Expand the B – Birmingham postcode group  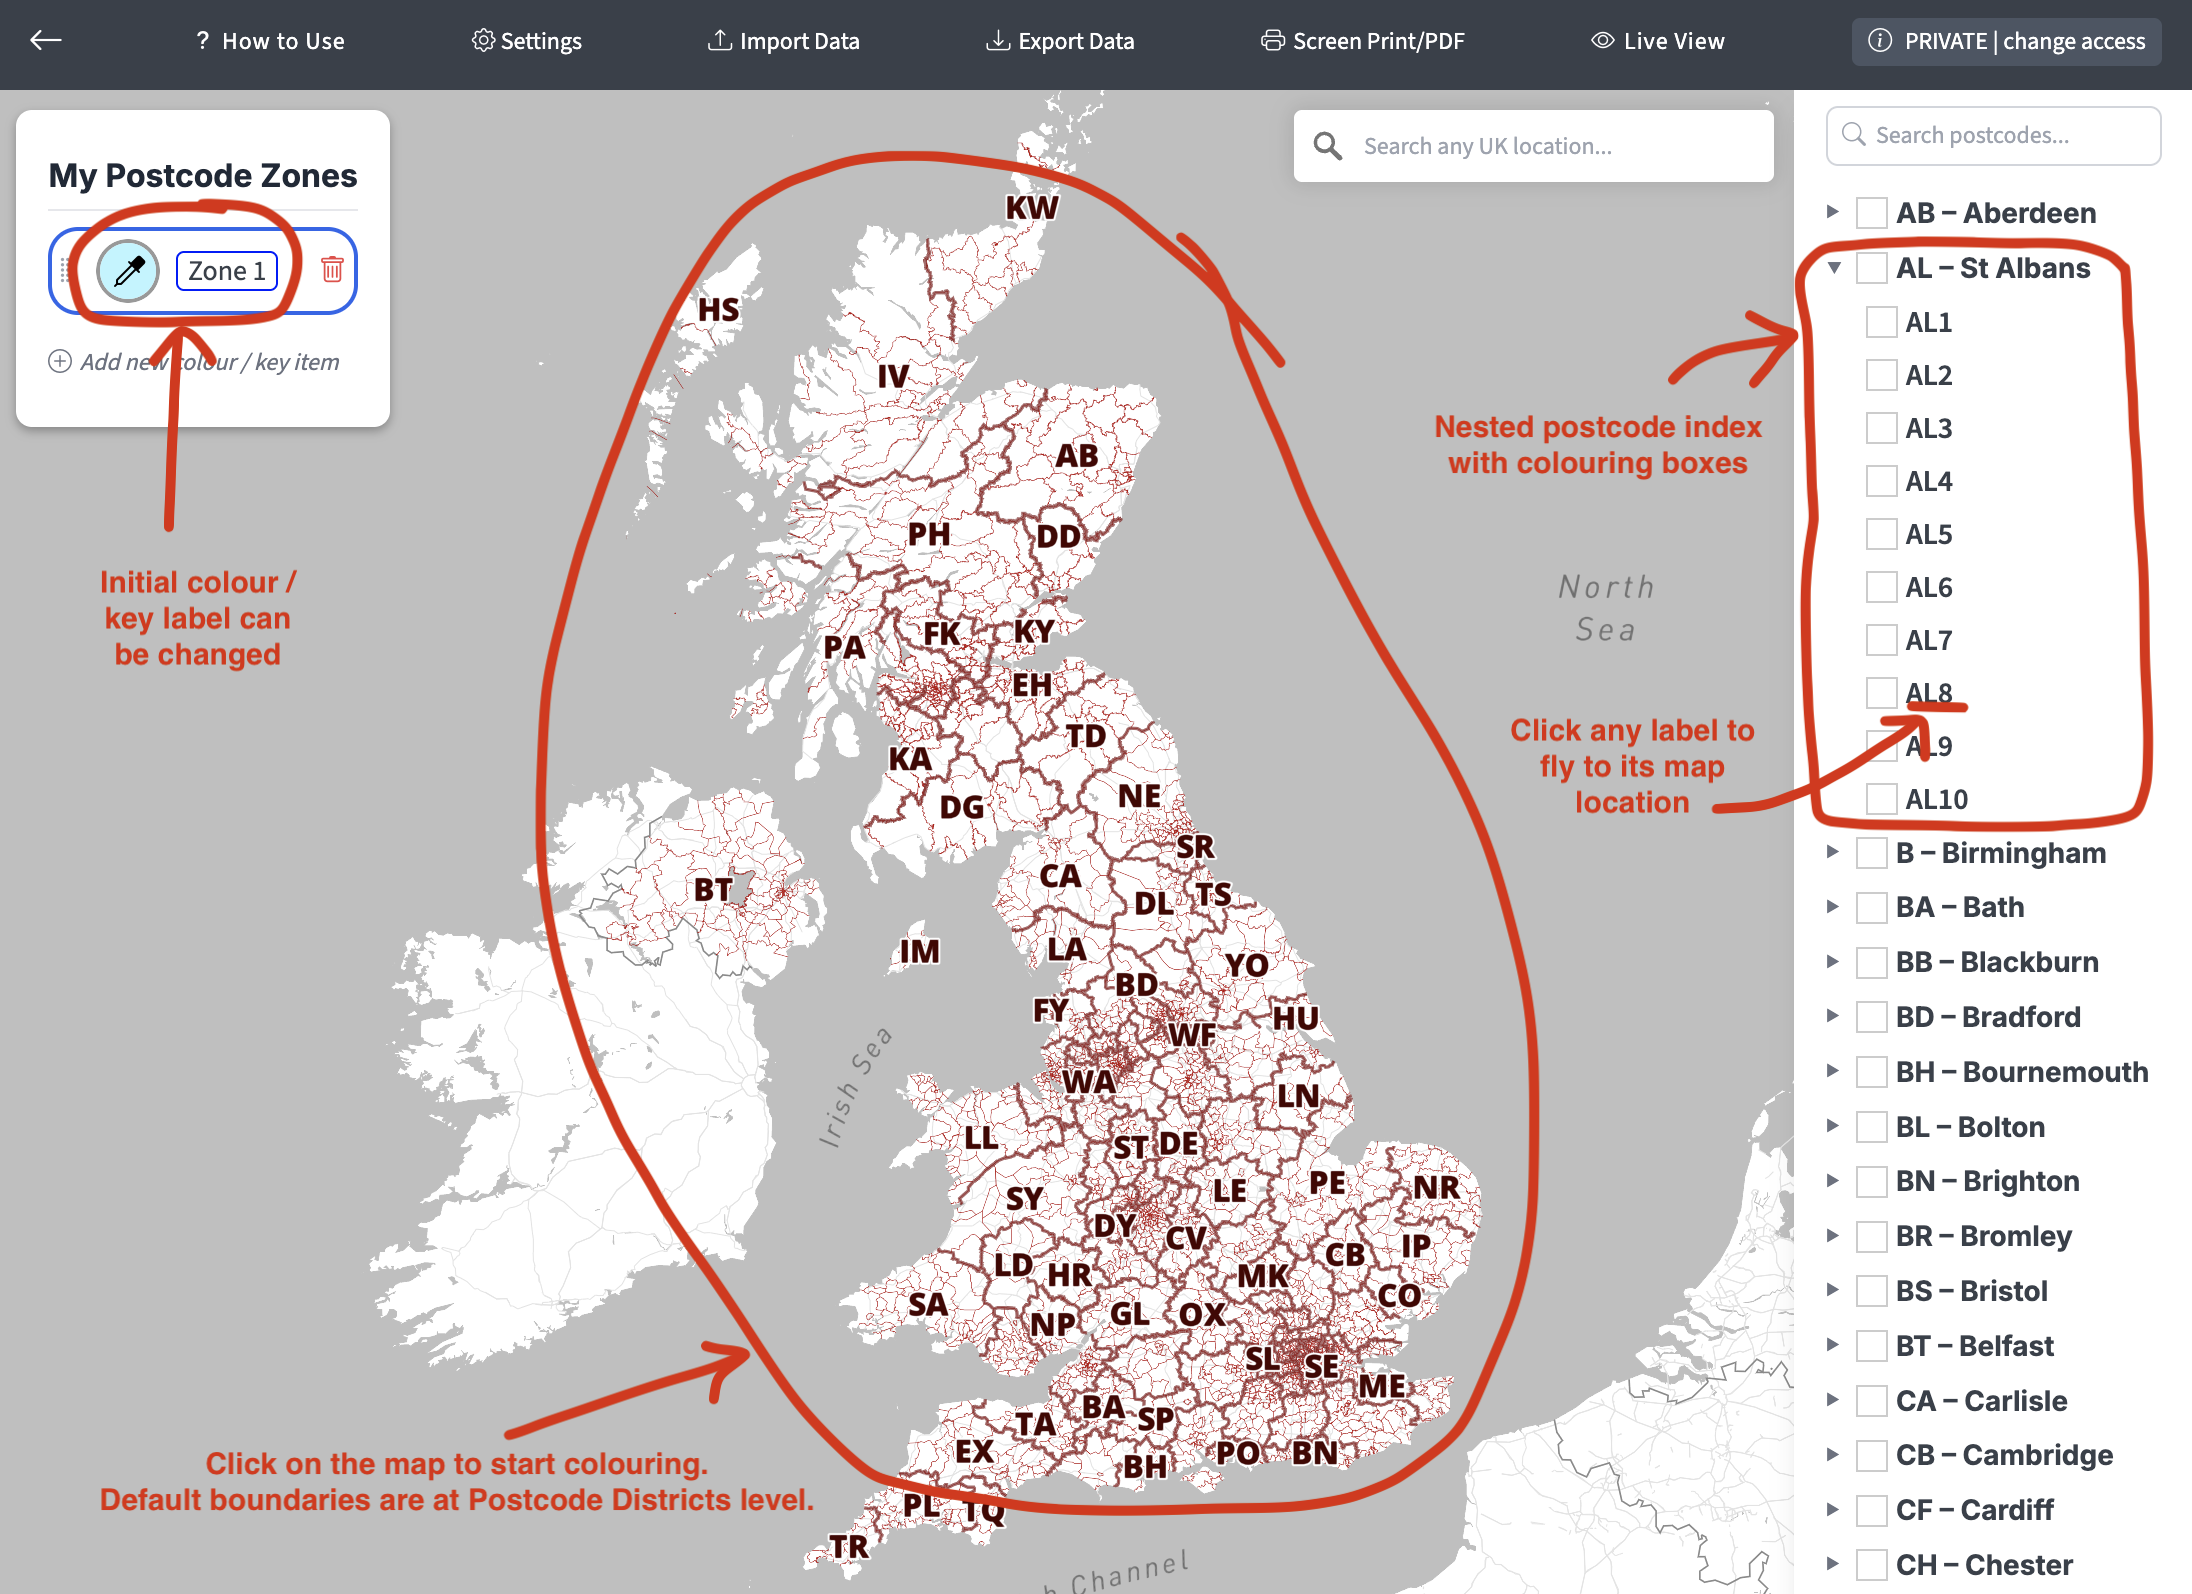(x=1832, y=852)
